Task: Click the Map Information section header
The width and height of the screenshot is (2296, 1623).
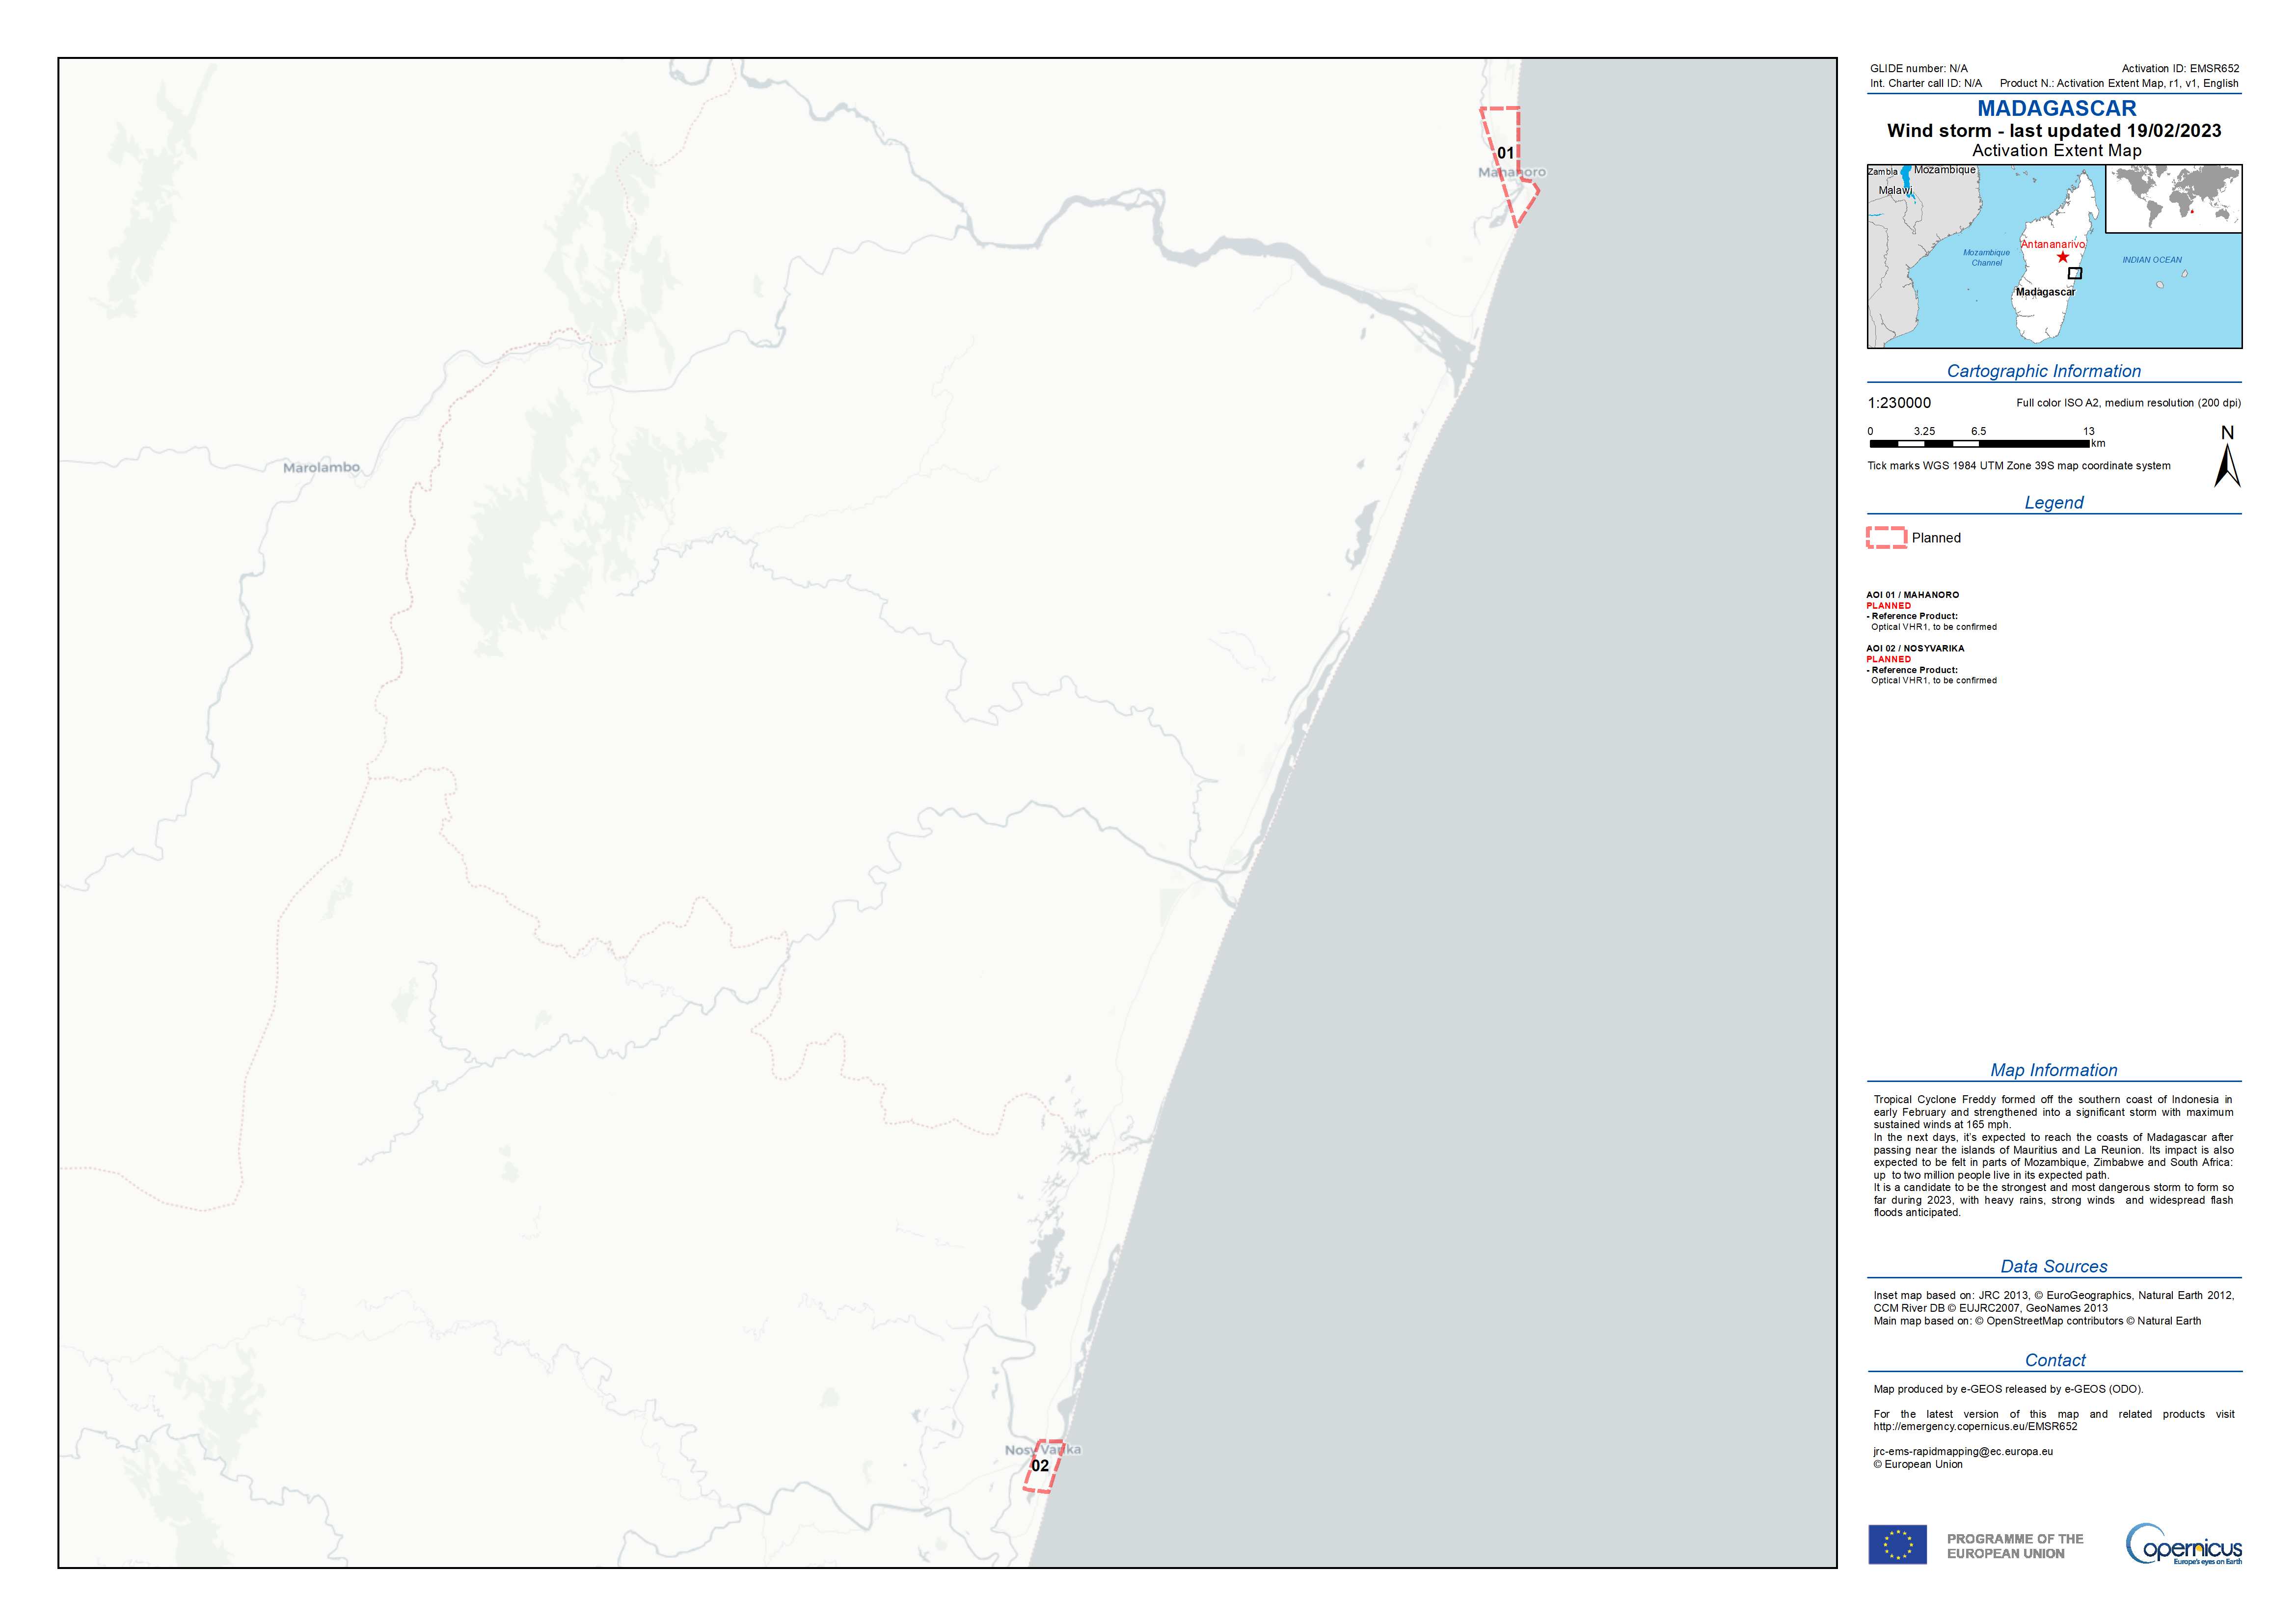Action: [x=2053, y=1070]
